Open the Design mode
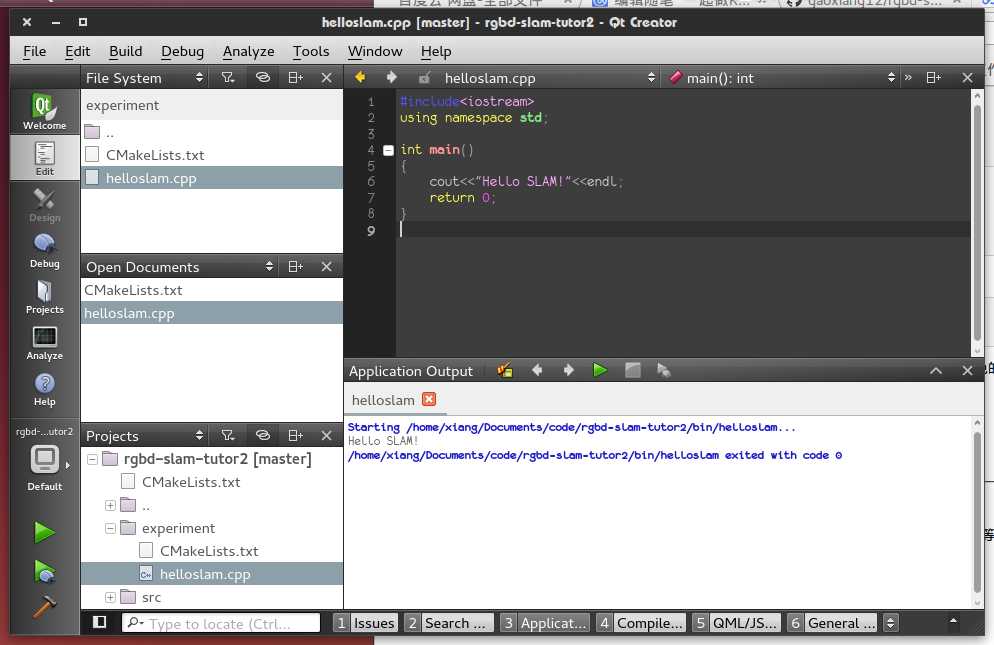 pyautogui.click(x=44, y=204)
